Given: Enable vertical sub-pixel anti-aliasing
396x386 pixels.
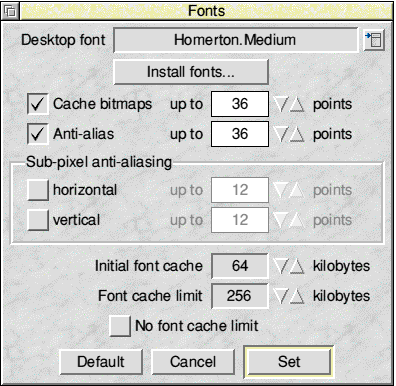Looking at the screenshot, I should pos(38,220).
